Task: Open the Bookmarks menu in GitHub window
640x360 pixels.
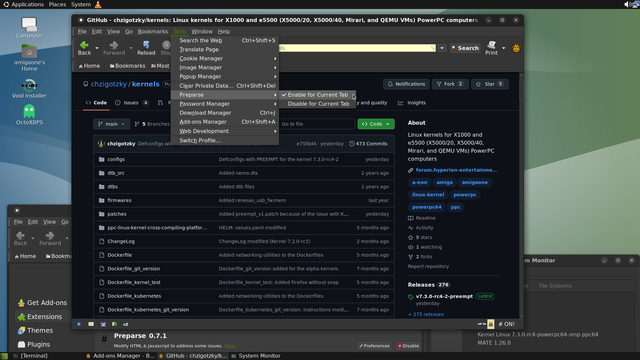Action: pyautogui.click(x=153, y=31)
